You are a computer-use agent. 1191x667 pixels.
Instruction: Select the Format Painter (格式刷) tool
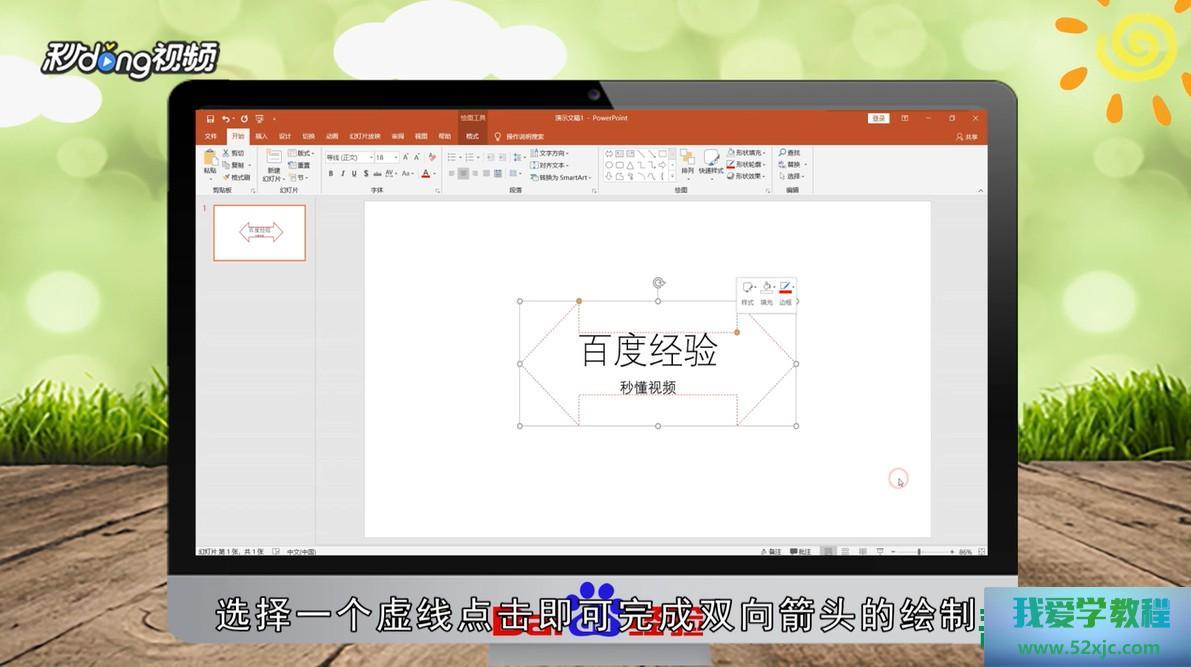click(237, 177)
